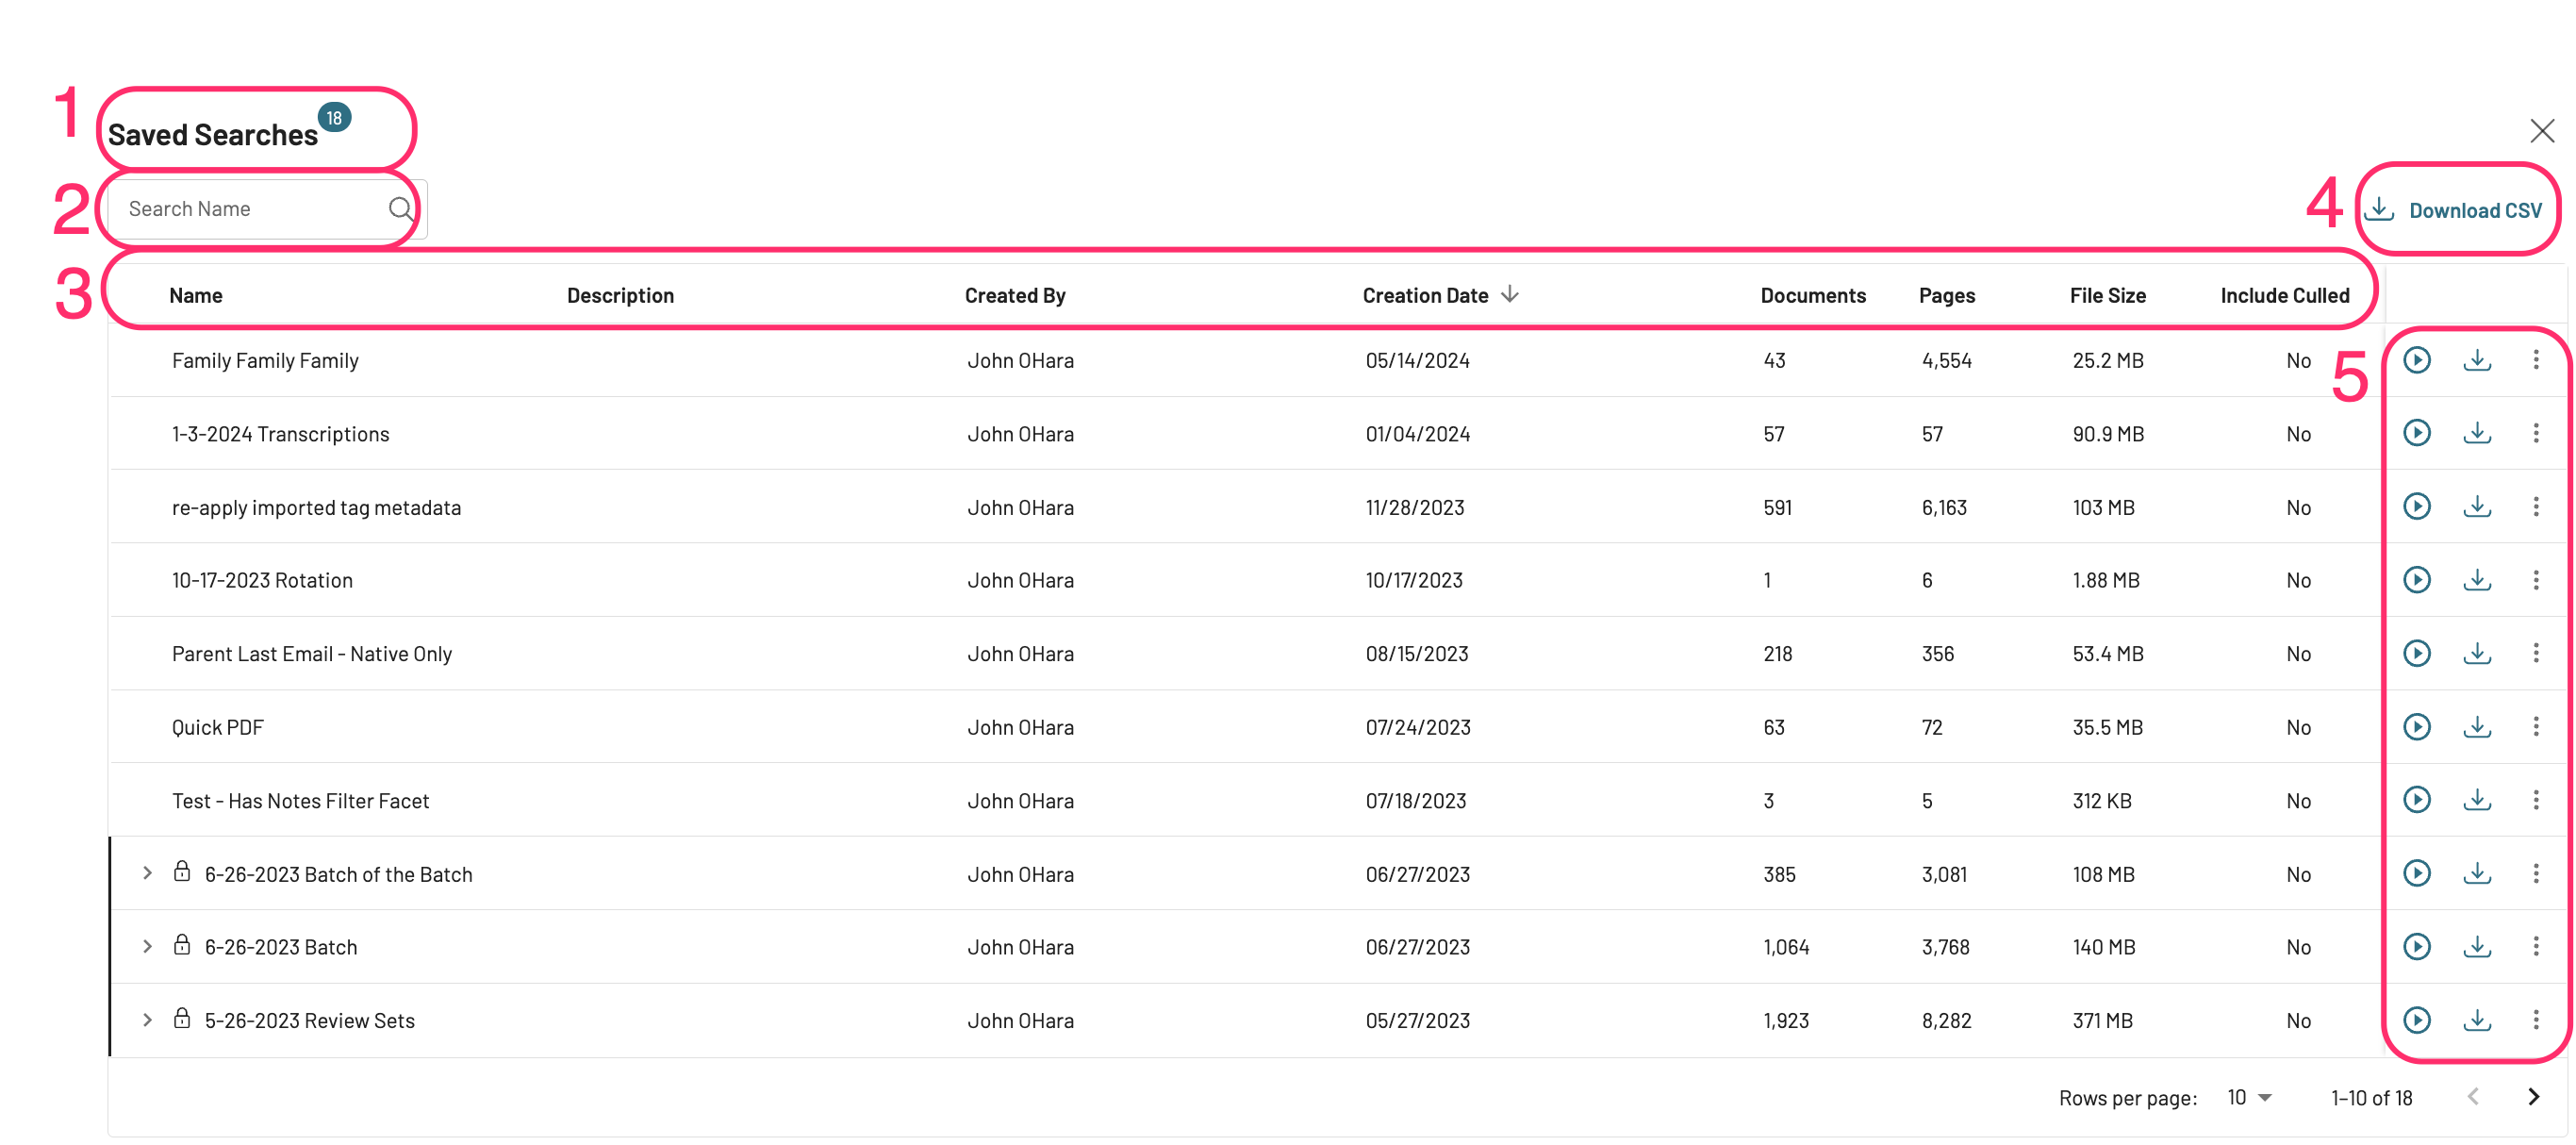The width and height of the screenshot is (2576, 1145).
Task: Run the Quick PDF saved search
Action: (x=2417, y=727)
